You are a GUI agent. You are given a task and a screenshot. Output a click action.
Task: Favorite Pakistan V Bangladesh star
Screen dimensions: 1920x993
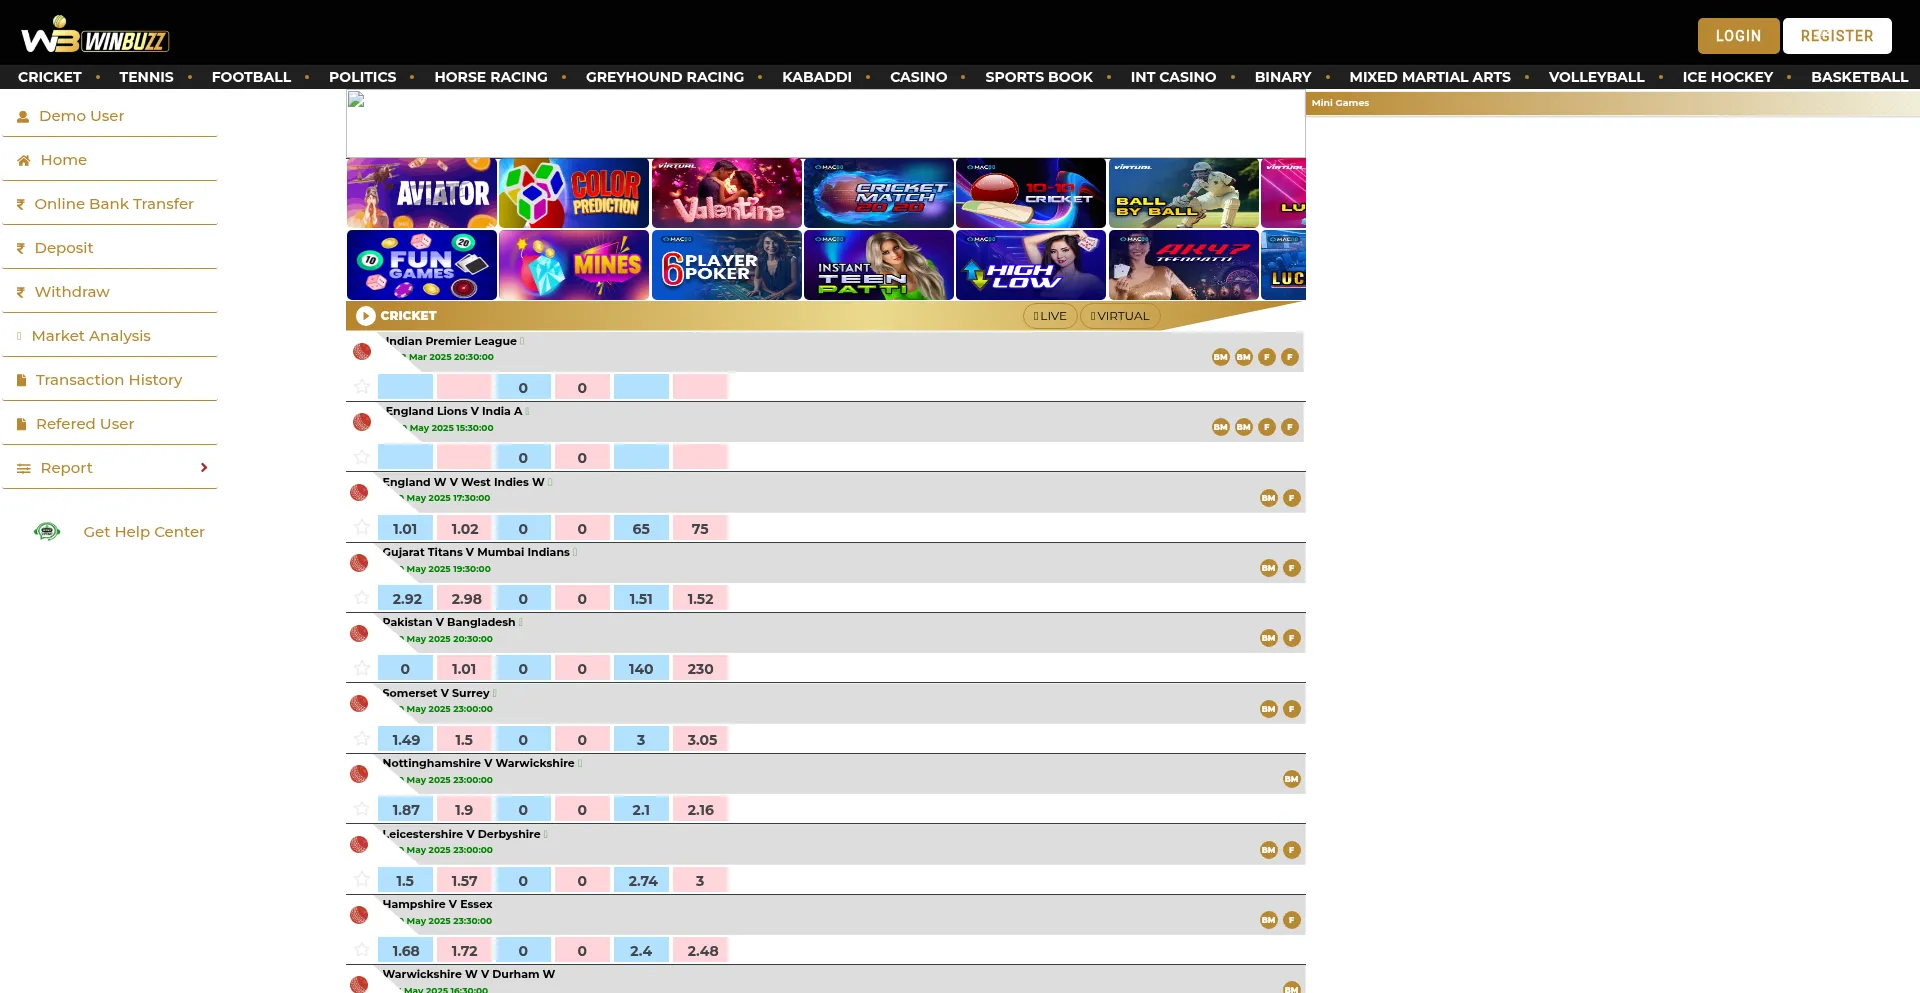tap(362, 668)
